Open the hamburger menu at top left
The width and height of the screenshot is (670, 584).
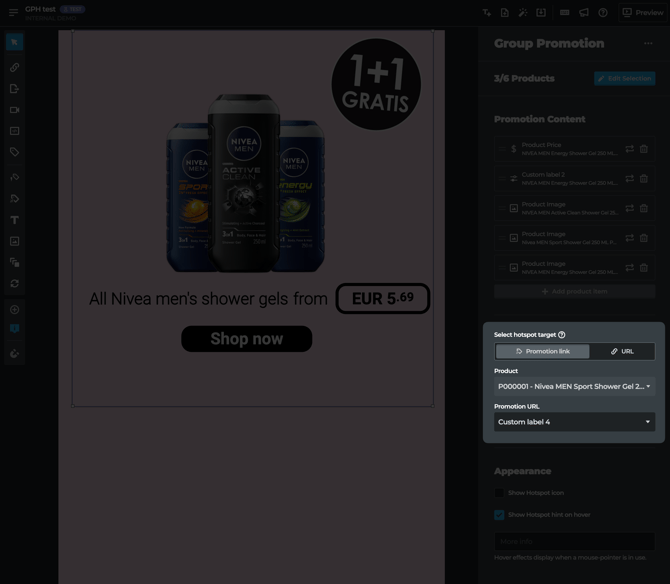(x=13, y=12)
